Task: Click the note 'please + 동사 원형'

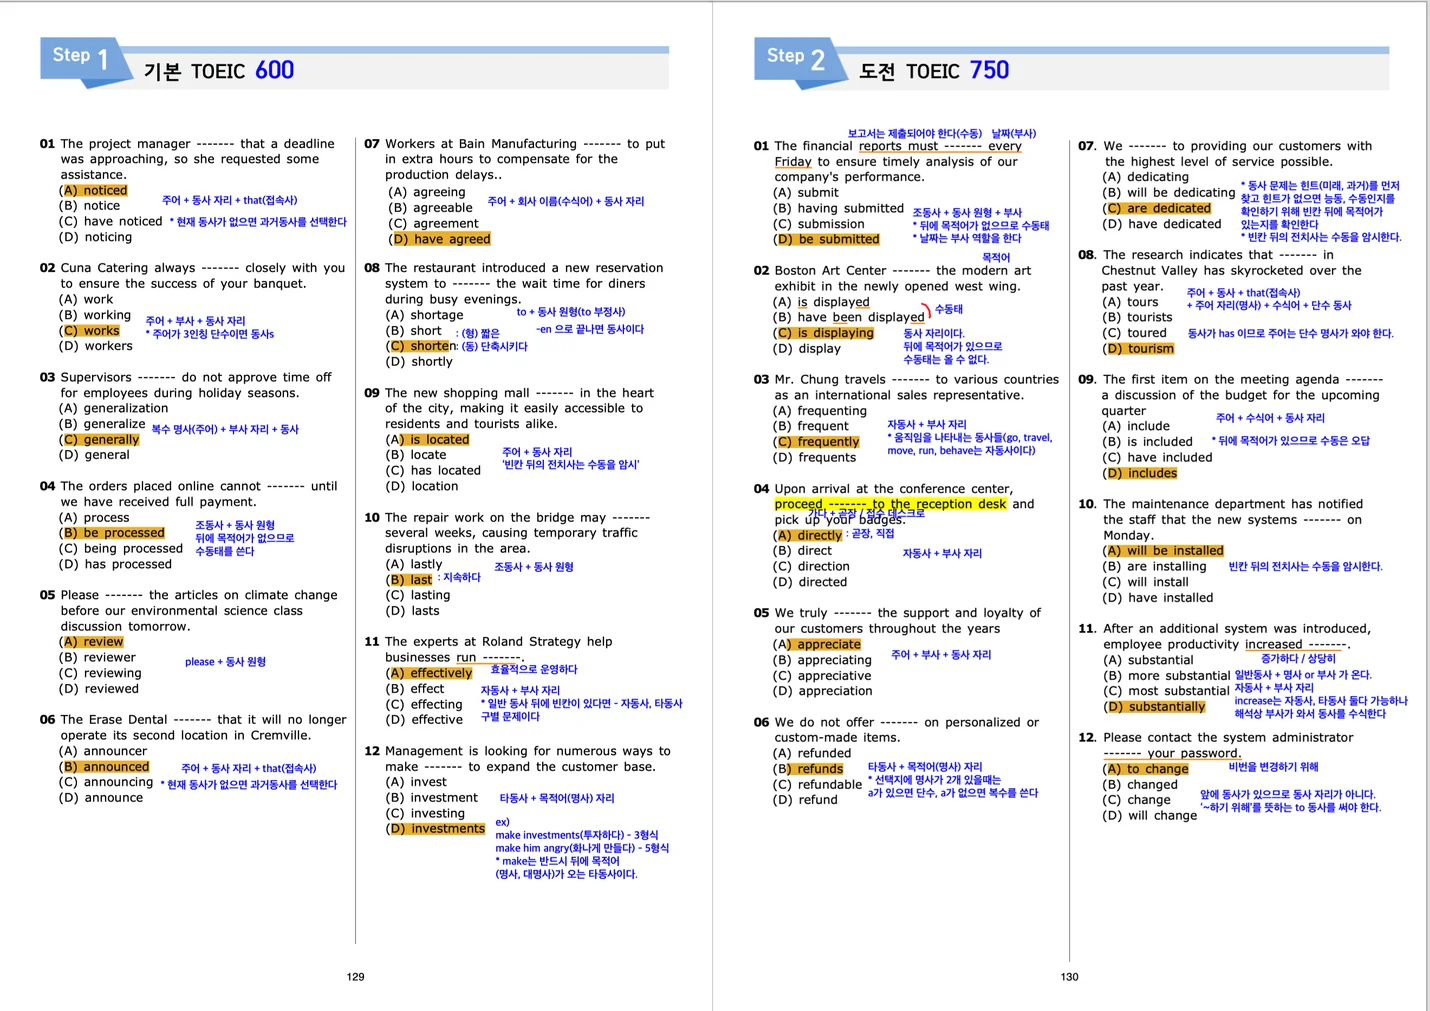Action: coord(225,662)
